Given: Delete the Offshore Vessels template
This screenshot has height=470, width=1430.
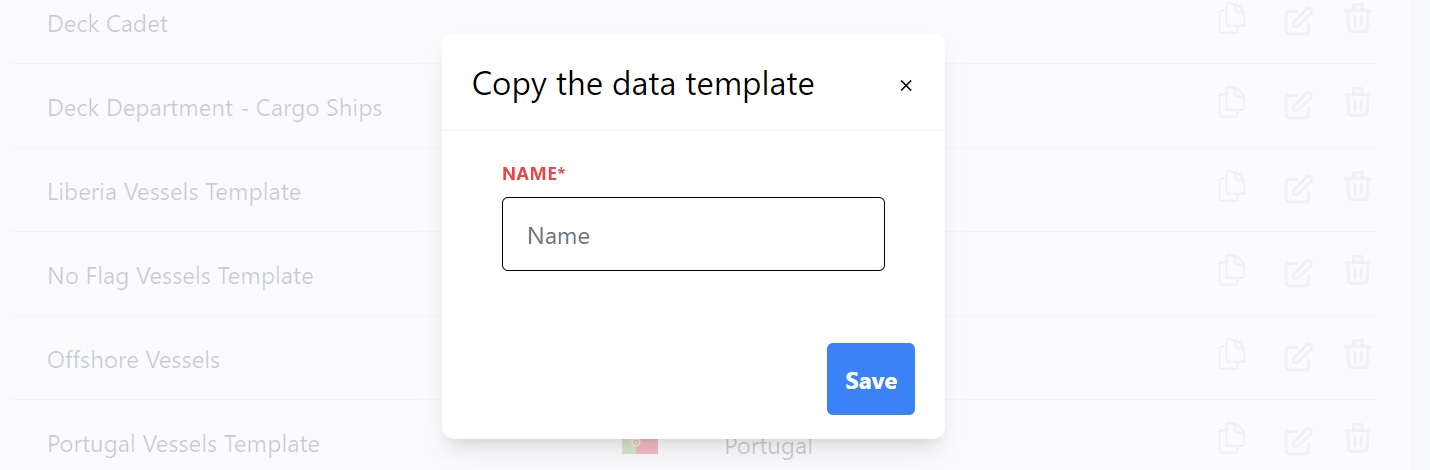Looking at the screenshot, I should point(1357,355).
